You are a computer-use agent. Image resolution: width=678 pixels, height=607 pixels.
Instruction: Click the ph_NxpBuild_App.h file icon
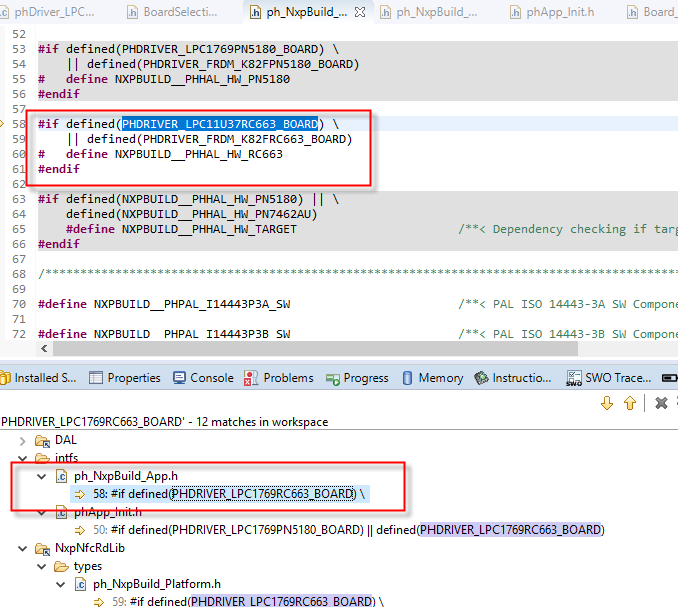point(61,476)
